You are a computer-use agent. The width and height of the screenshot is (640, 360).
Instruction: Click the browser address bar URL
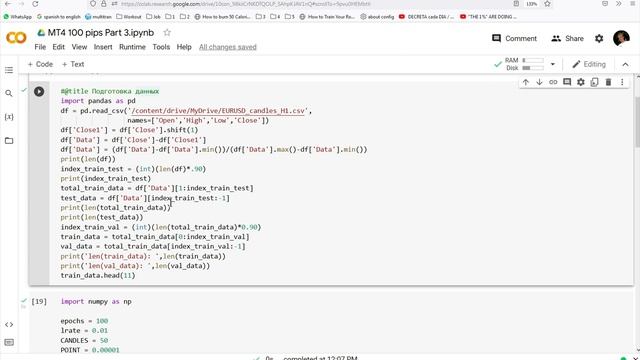coord(246,4)
